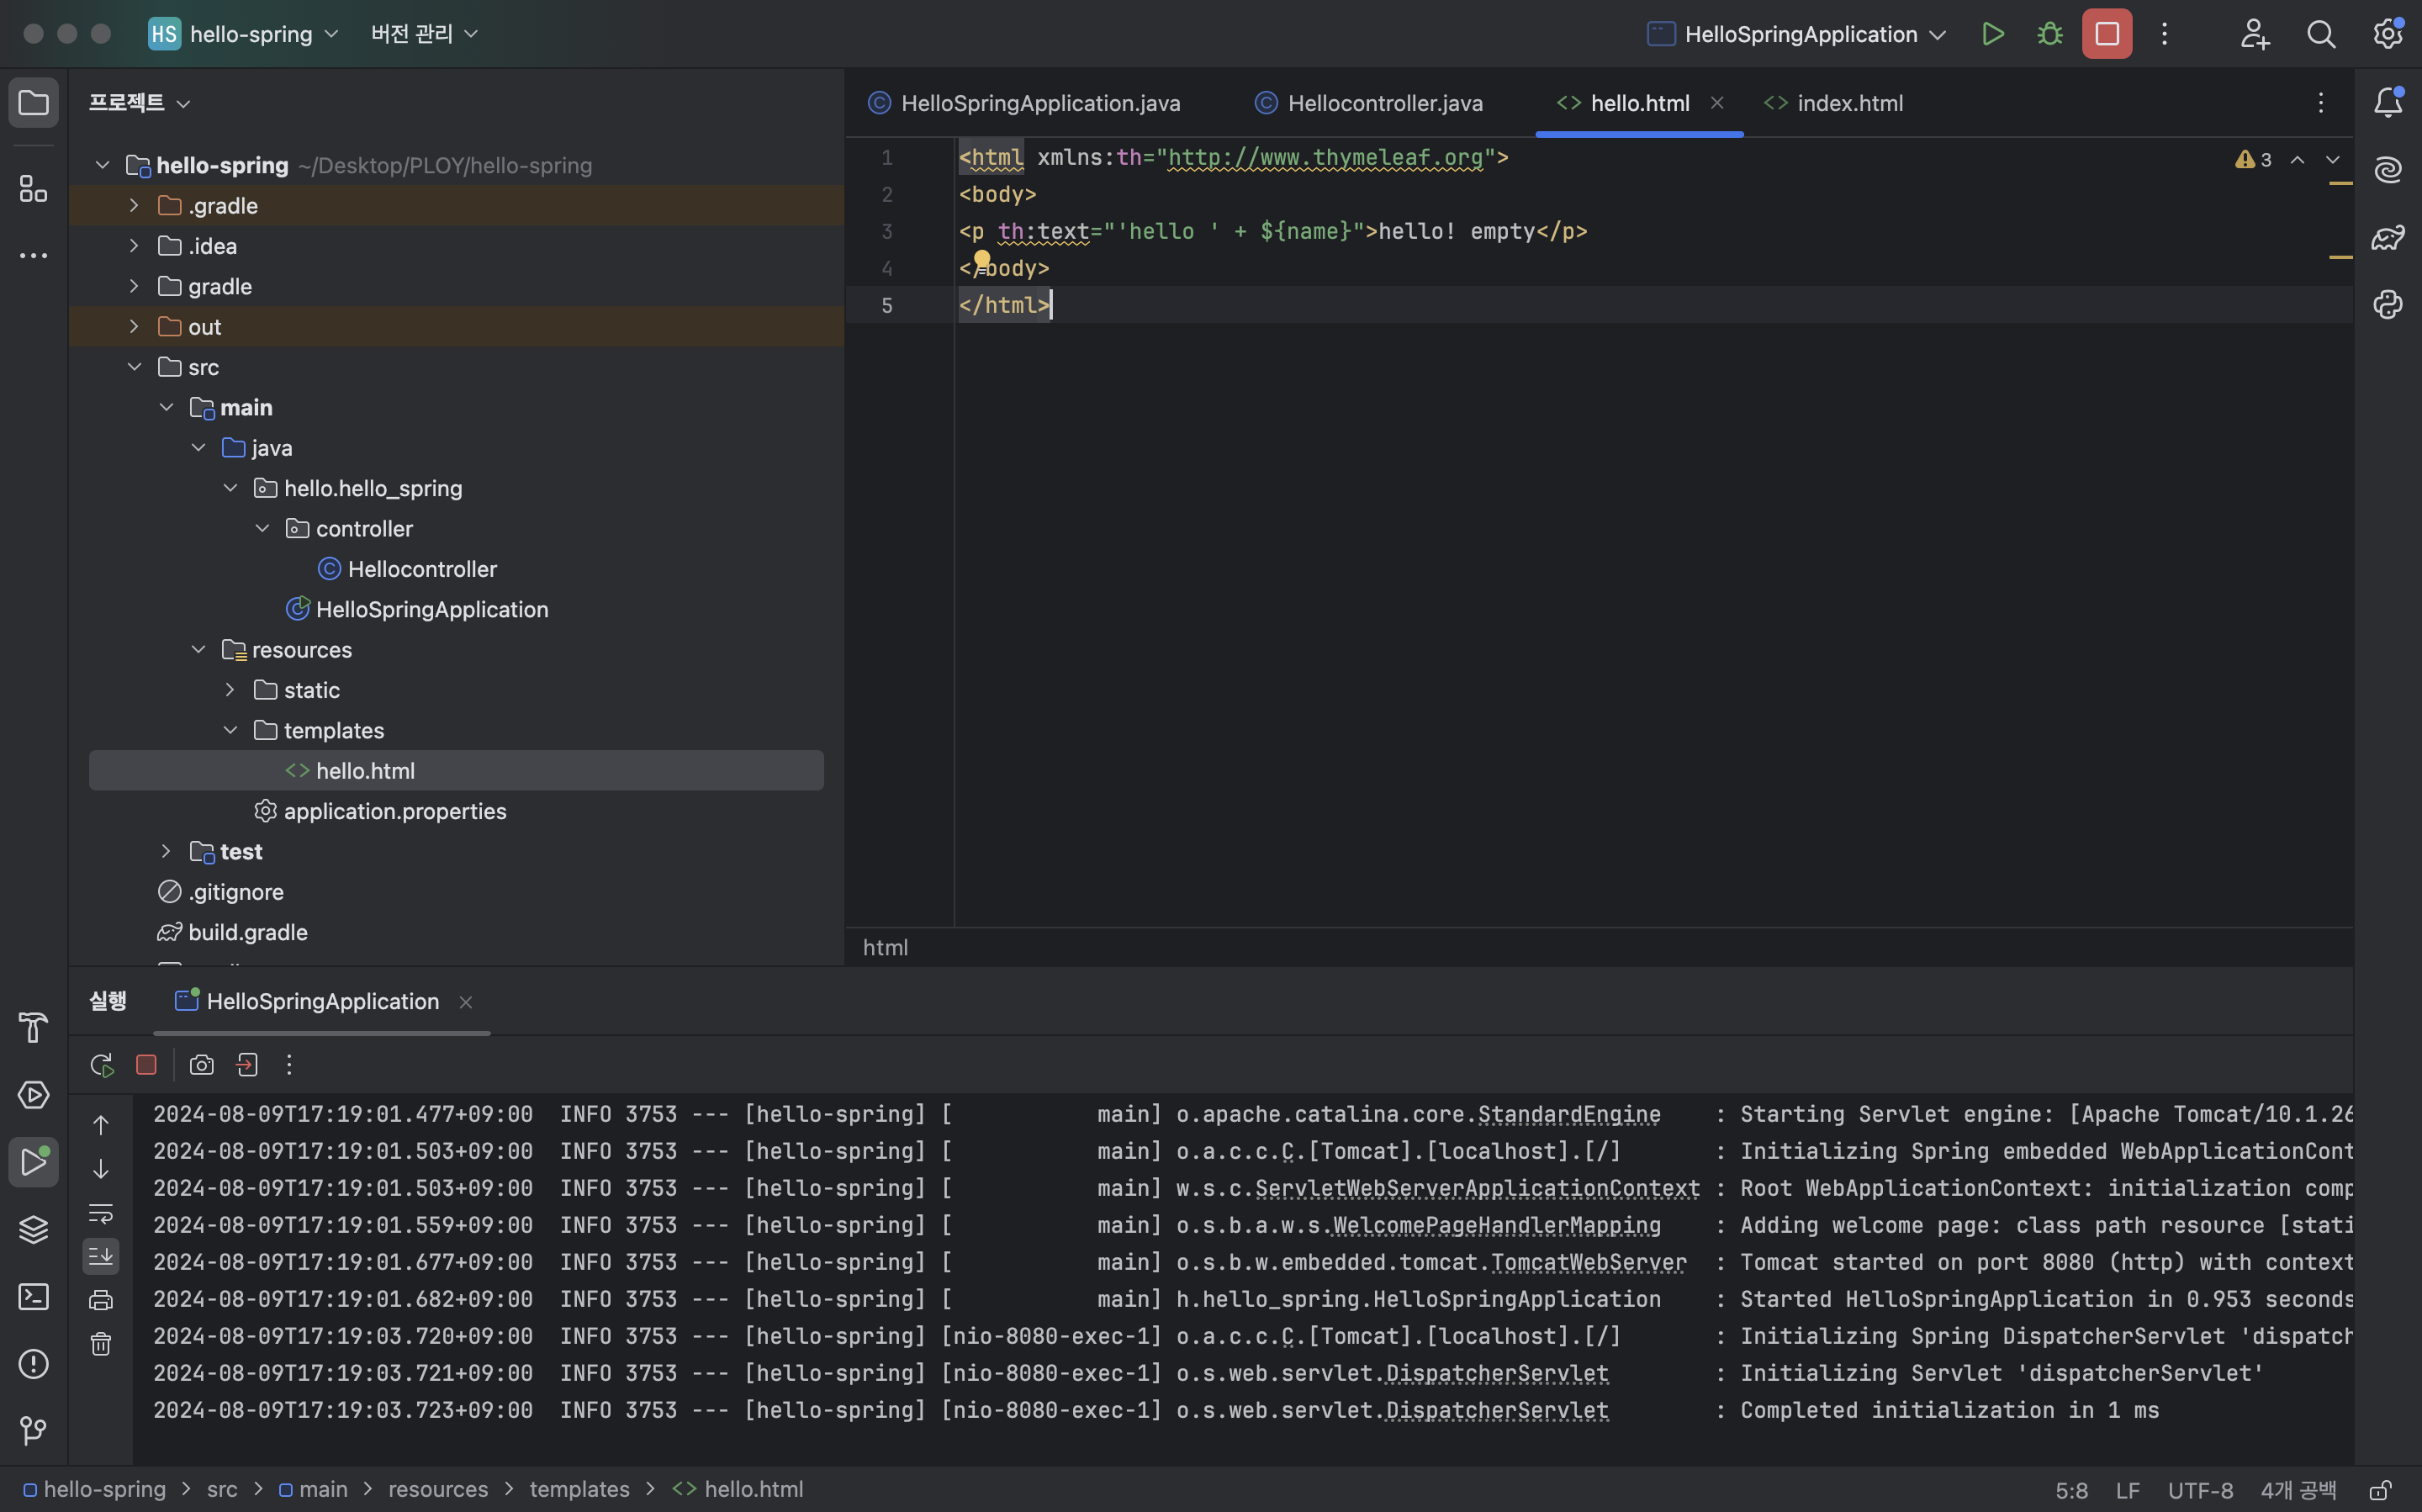Go to the next highlighted problem arrow
Screen dimensions: 2422x1512
(2332, 160)
